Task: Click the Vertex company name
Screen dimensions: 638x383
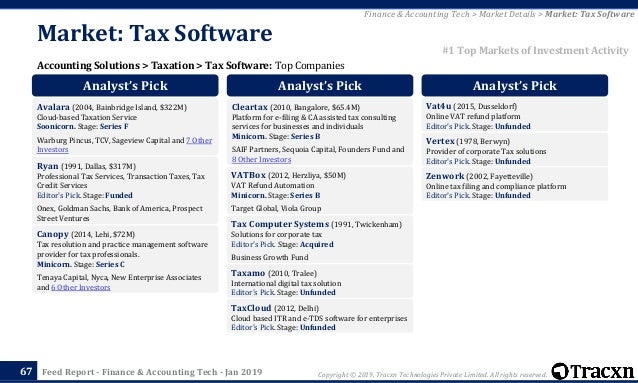Action: click(440, 141)
